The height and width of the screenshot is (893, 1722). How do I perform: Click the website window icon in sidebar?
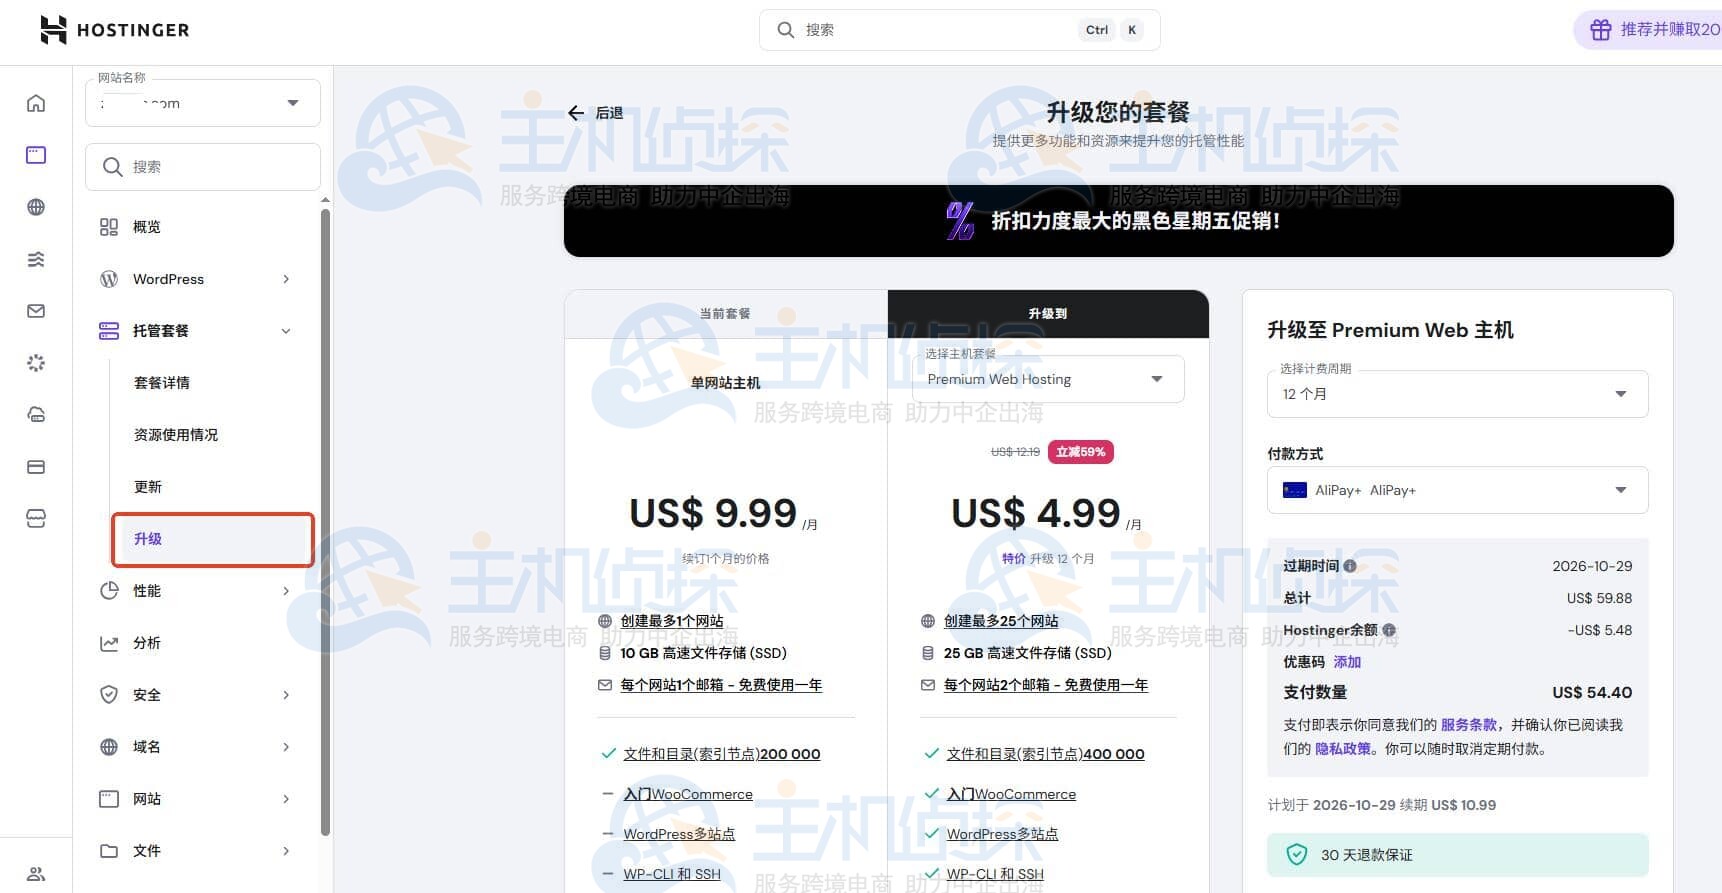(x=109, y=799)
